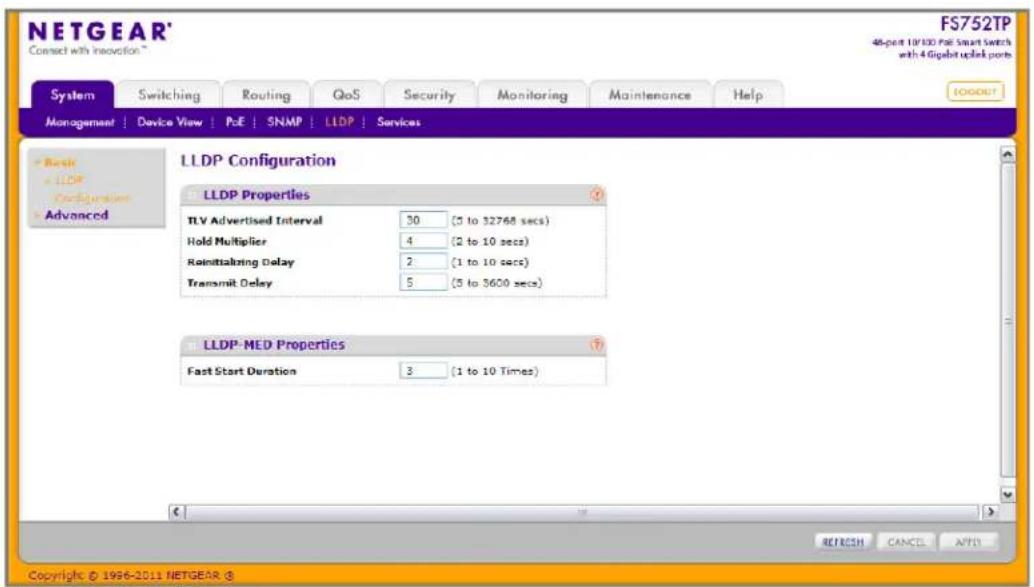Expand the Advanced sidebar menu
This screenshot has height=587, width=1034.
tap(76, 215)
